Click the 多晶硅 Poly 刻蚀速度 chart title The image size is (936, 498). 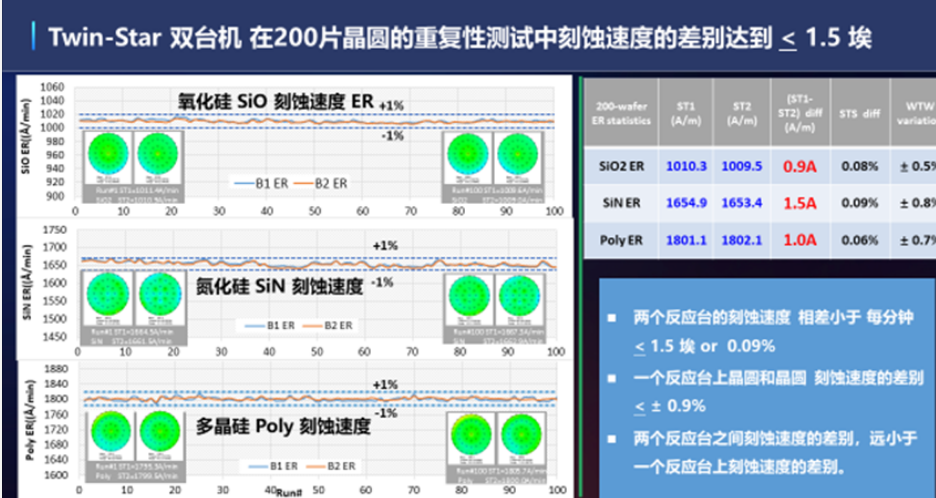click(286, 427)
